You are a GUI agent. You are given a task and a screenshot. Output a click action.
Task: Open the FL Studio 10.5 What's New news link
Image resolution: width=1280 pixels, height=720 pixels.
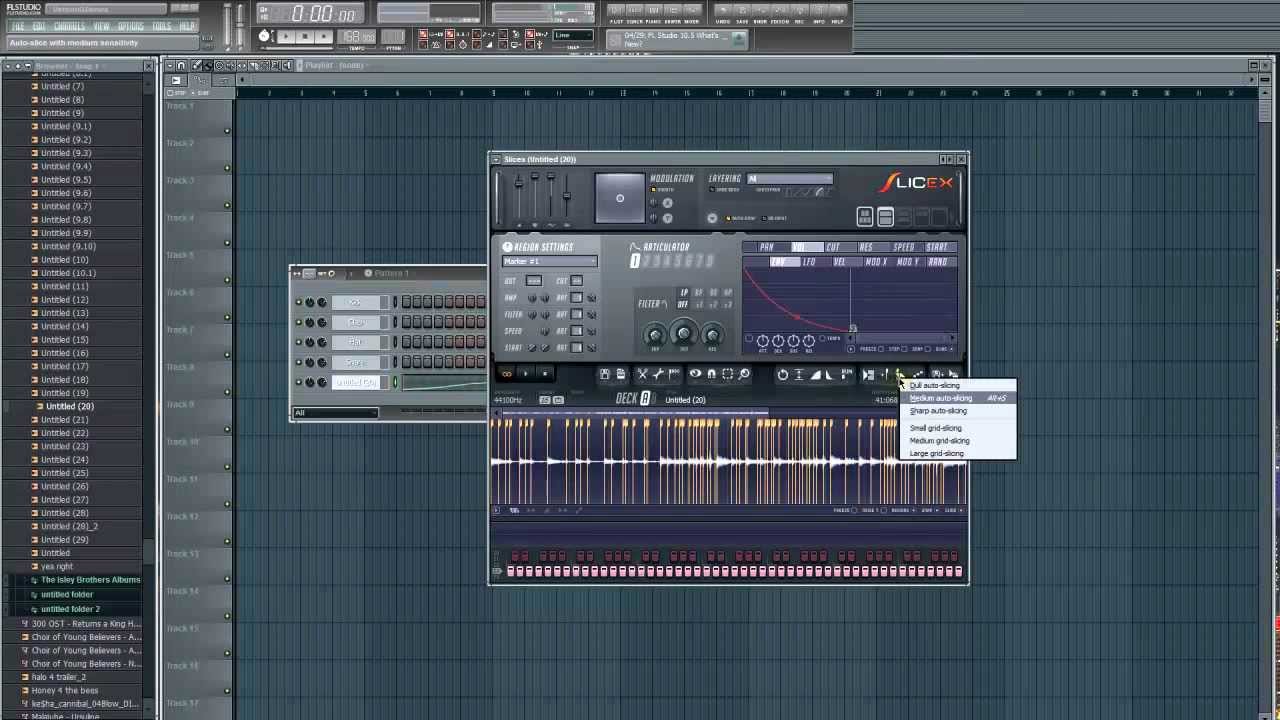[676, 39]
